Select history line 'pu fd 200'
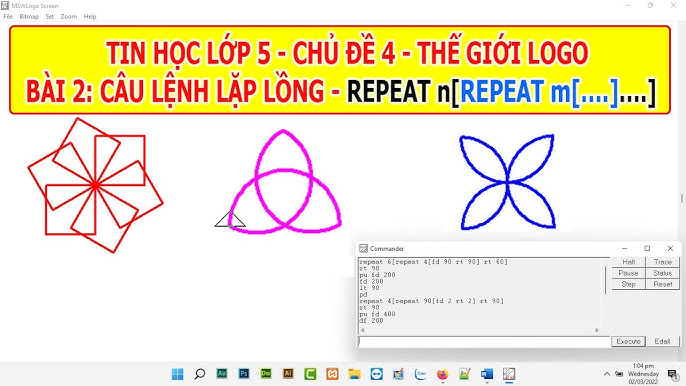 [x=377, y=275]
